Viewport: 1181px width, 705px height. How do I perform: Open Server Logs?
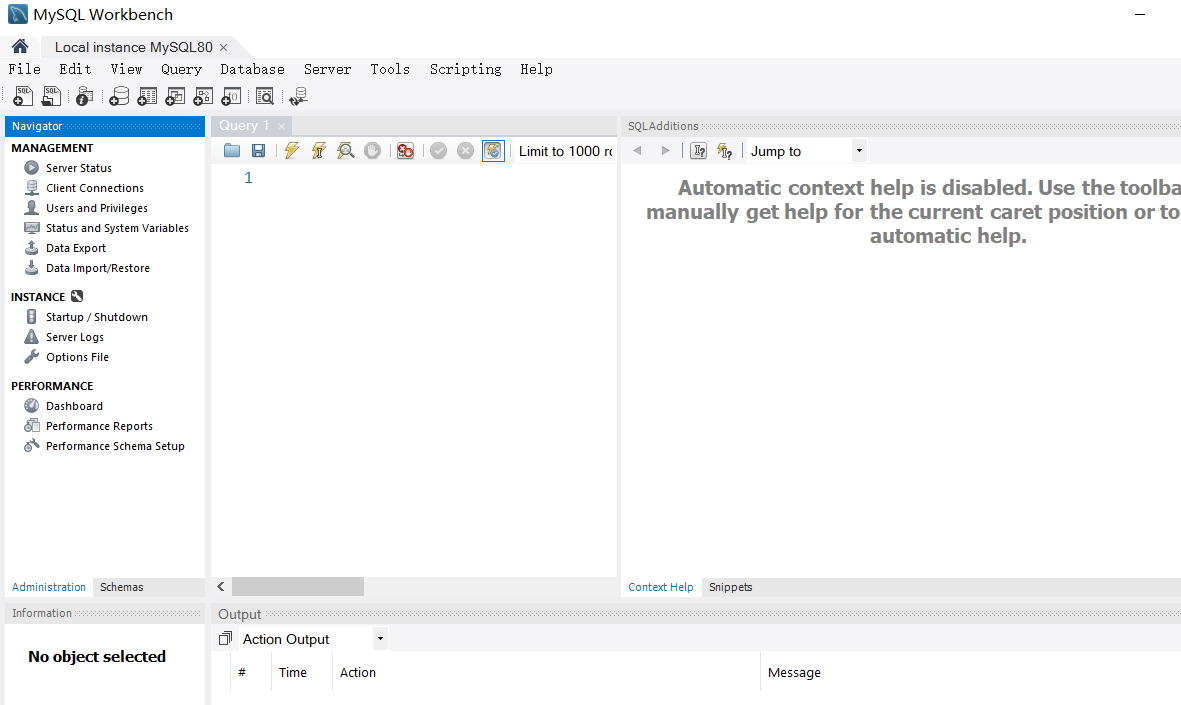pyautogui.click(x=75, y=337)
